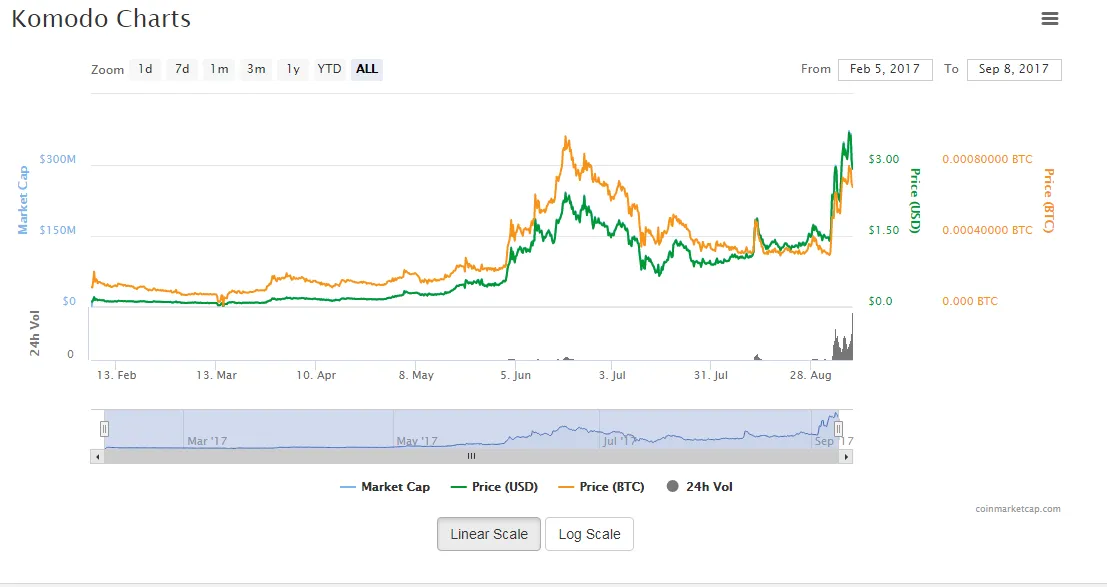The height and width of the screenshot is (587, 1107).
Task: Open the coinmarketcap.com credit link
Action: pos(1017,509)
